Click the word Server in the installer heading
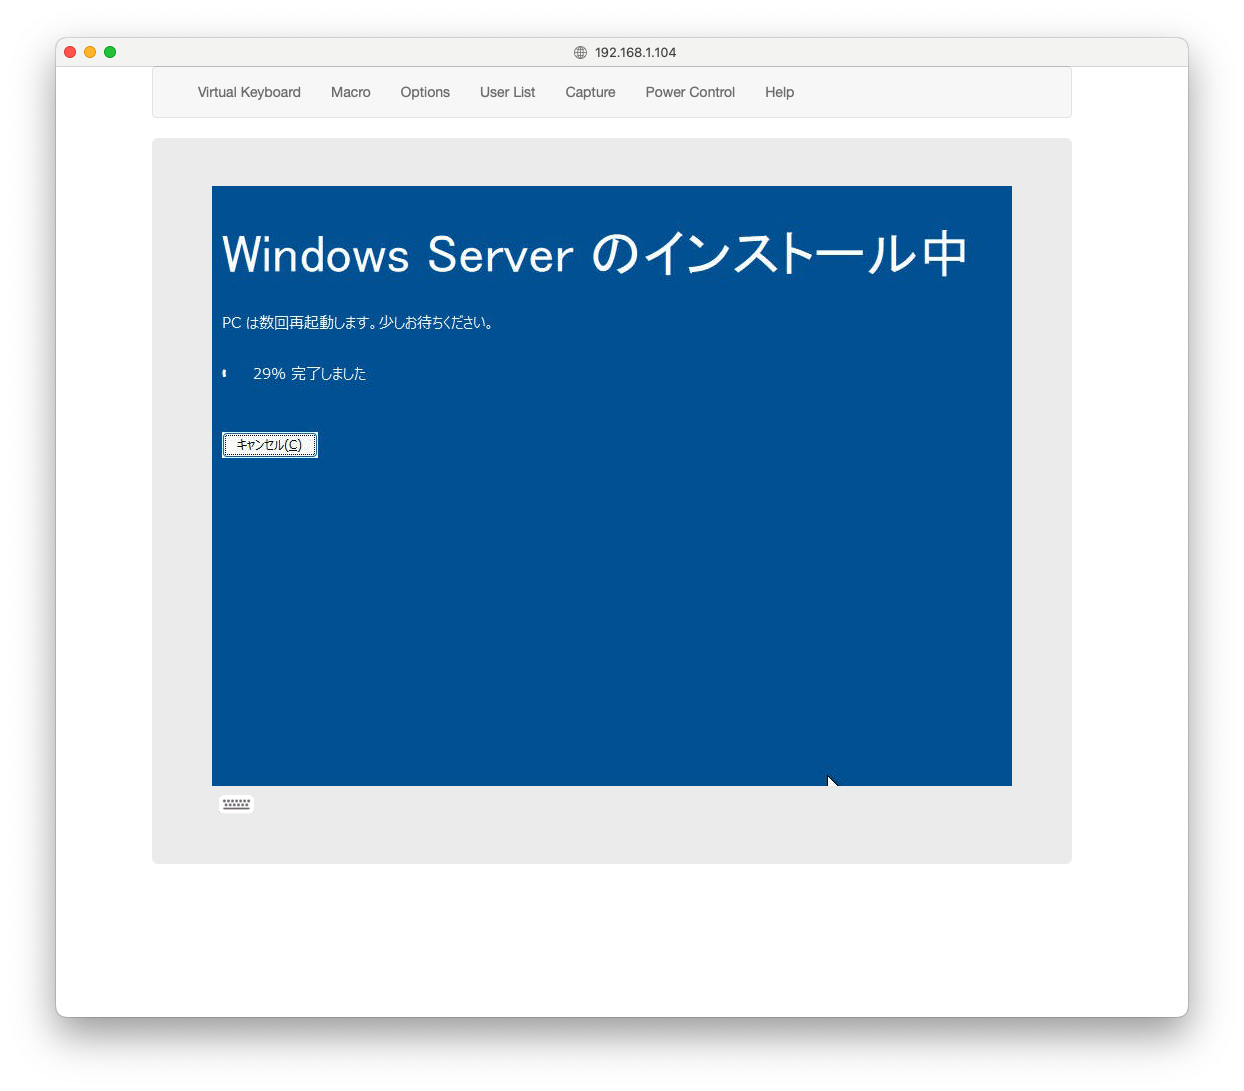The height and width of the screenshot is (1091, 1244). 500,256
